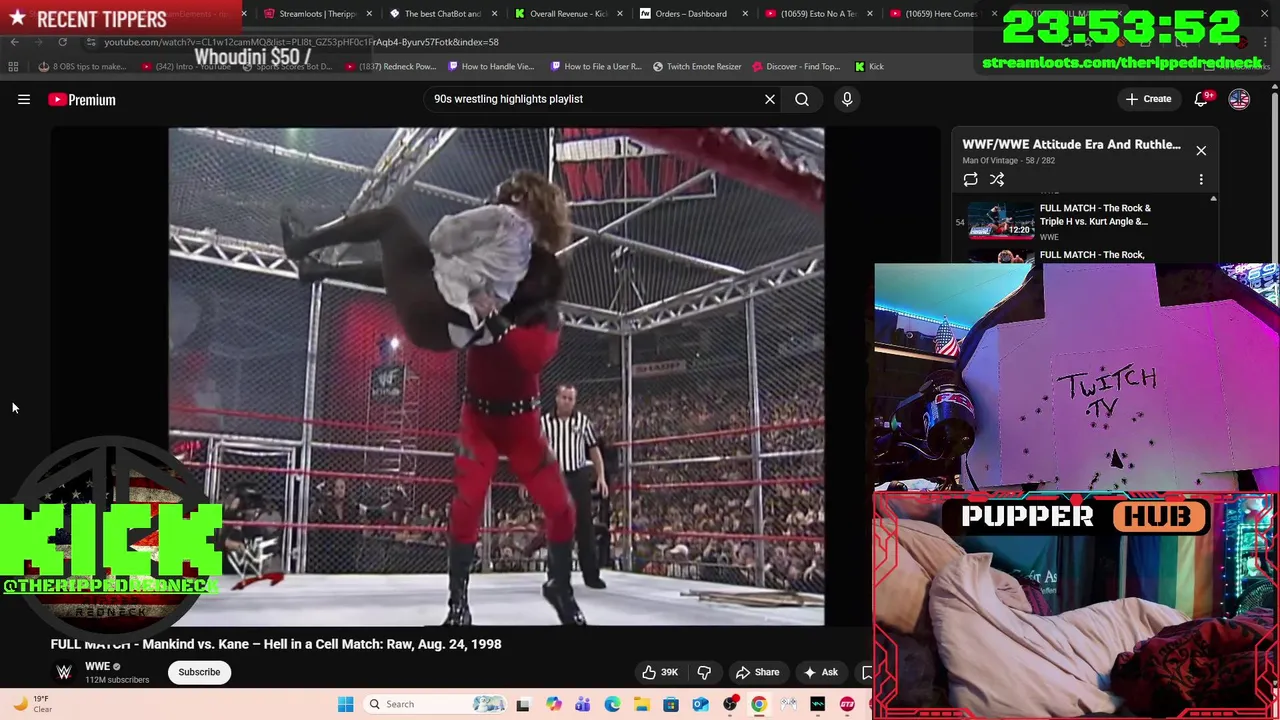Share this video

tap(757, 672)
